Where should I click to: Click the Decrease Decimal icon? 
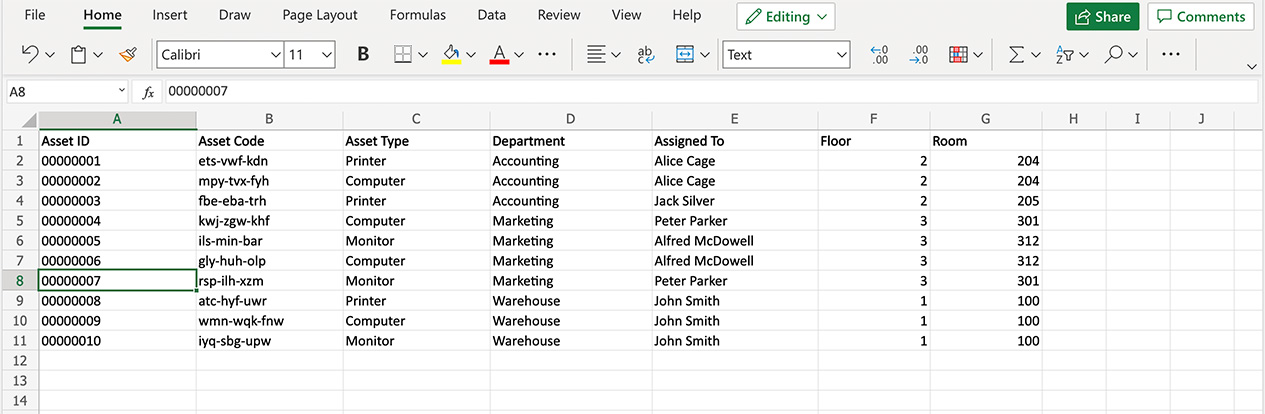[x=919, y=55]
